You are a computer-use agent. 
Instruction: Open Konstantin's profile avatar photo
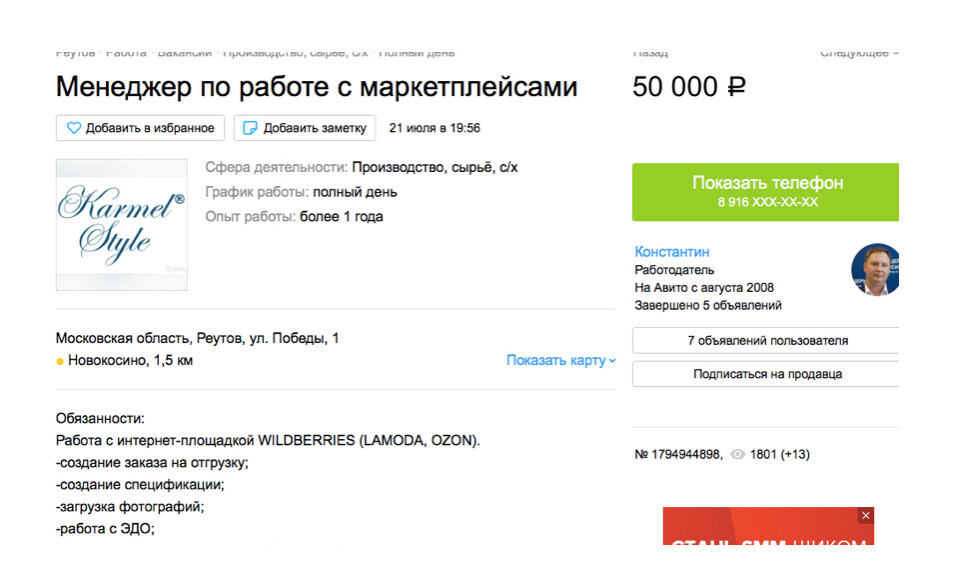876,270
